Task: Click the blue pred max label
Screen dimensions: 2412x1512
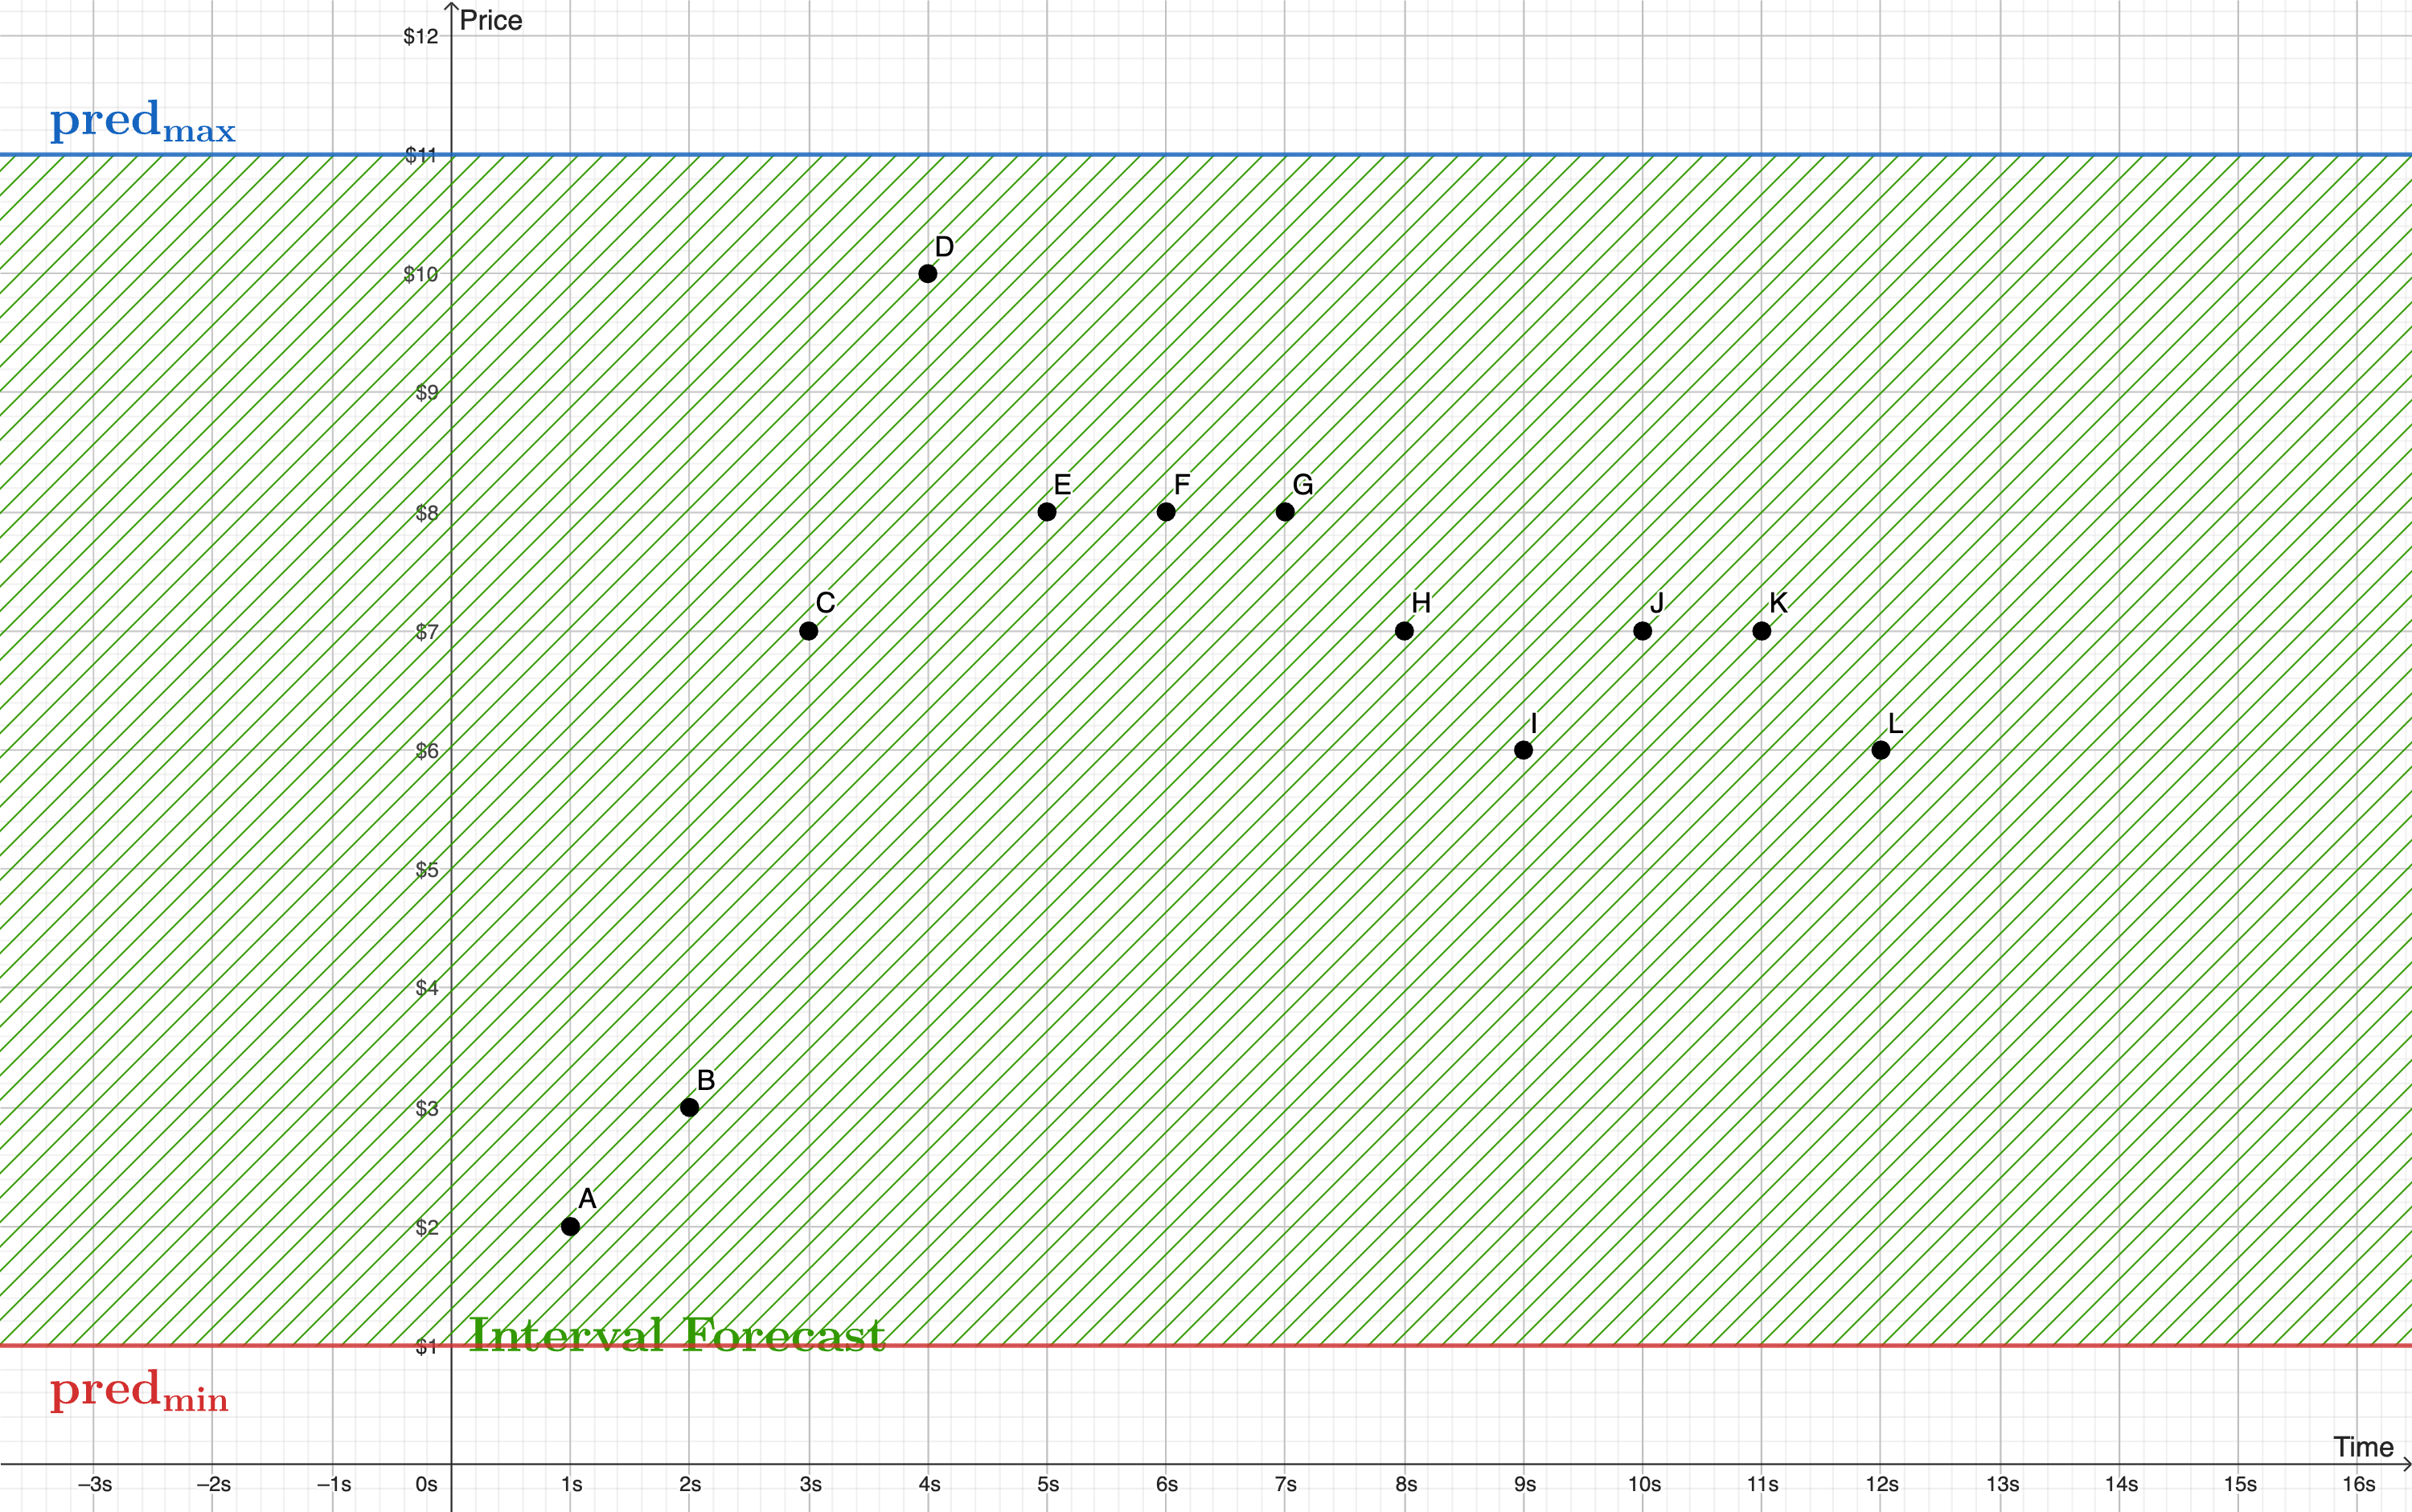Action: click(x=143, y=122)
